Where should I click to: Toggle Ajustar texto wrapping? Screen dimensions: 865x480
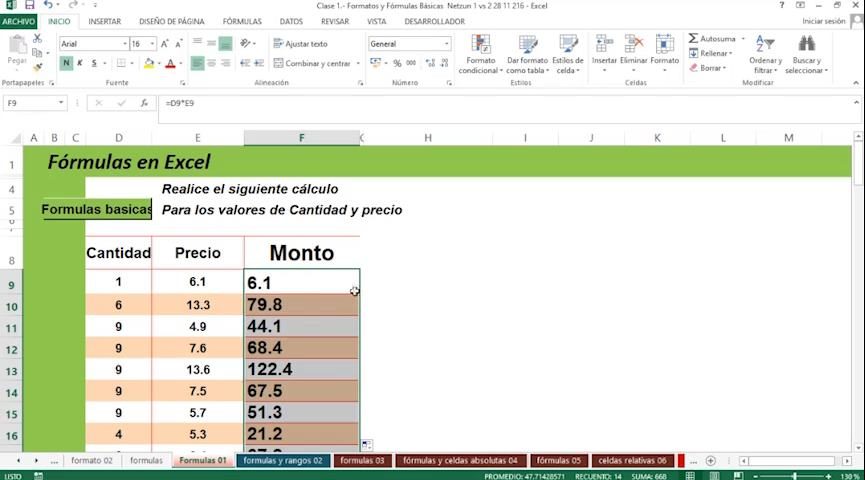pyautogui.click(x=301, y=44)
